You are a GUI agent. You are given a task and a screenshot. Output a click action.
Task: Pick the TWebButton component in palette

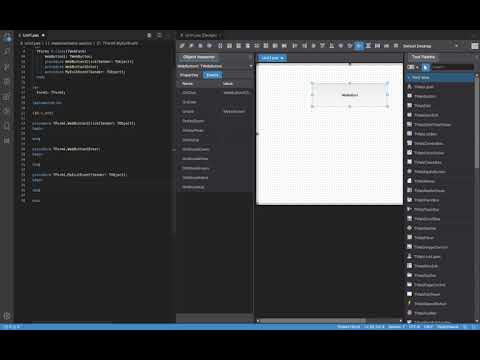point(425,96)
